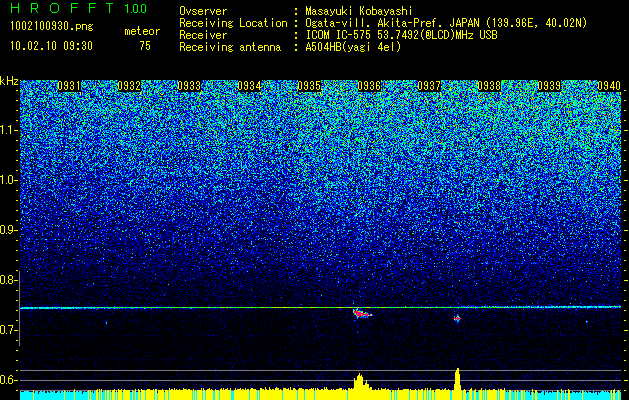Click the large red meteor echo near 0936

point(362,314)
